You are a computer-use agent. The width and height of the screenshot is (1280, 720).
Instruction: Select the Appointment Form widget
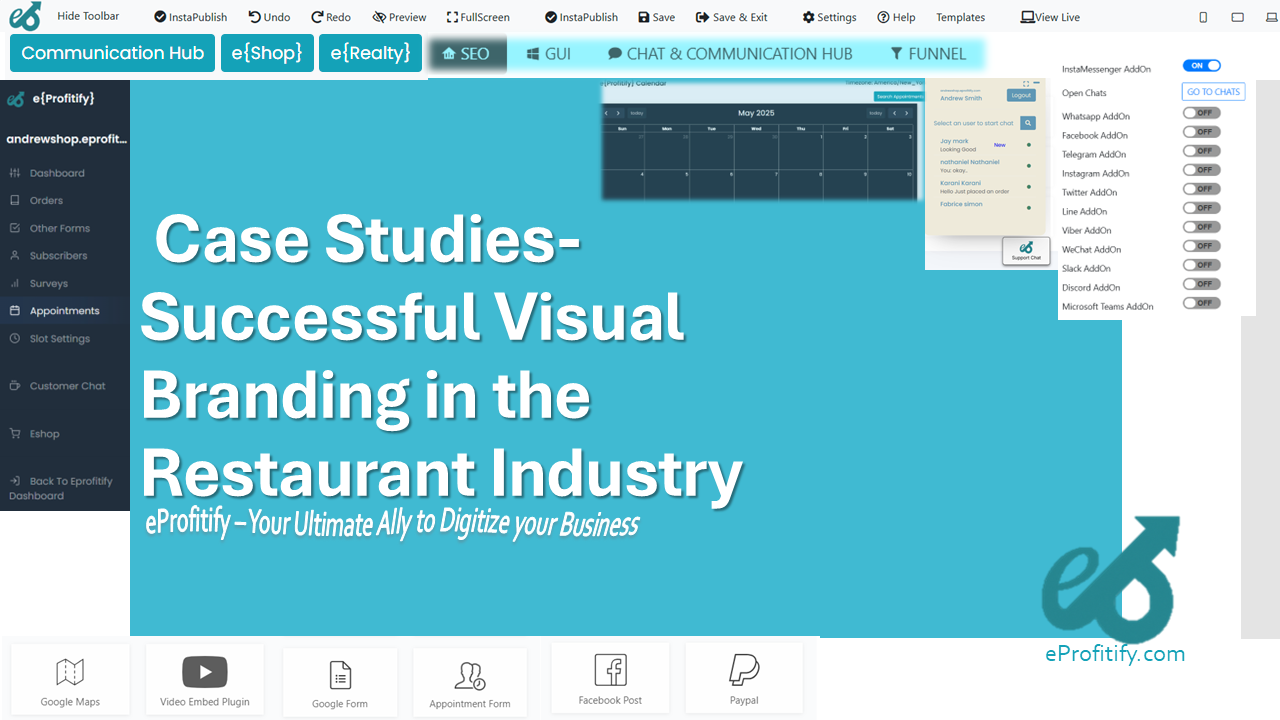coord(469,681)
